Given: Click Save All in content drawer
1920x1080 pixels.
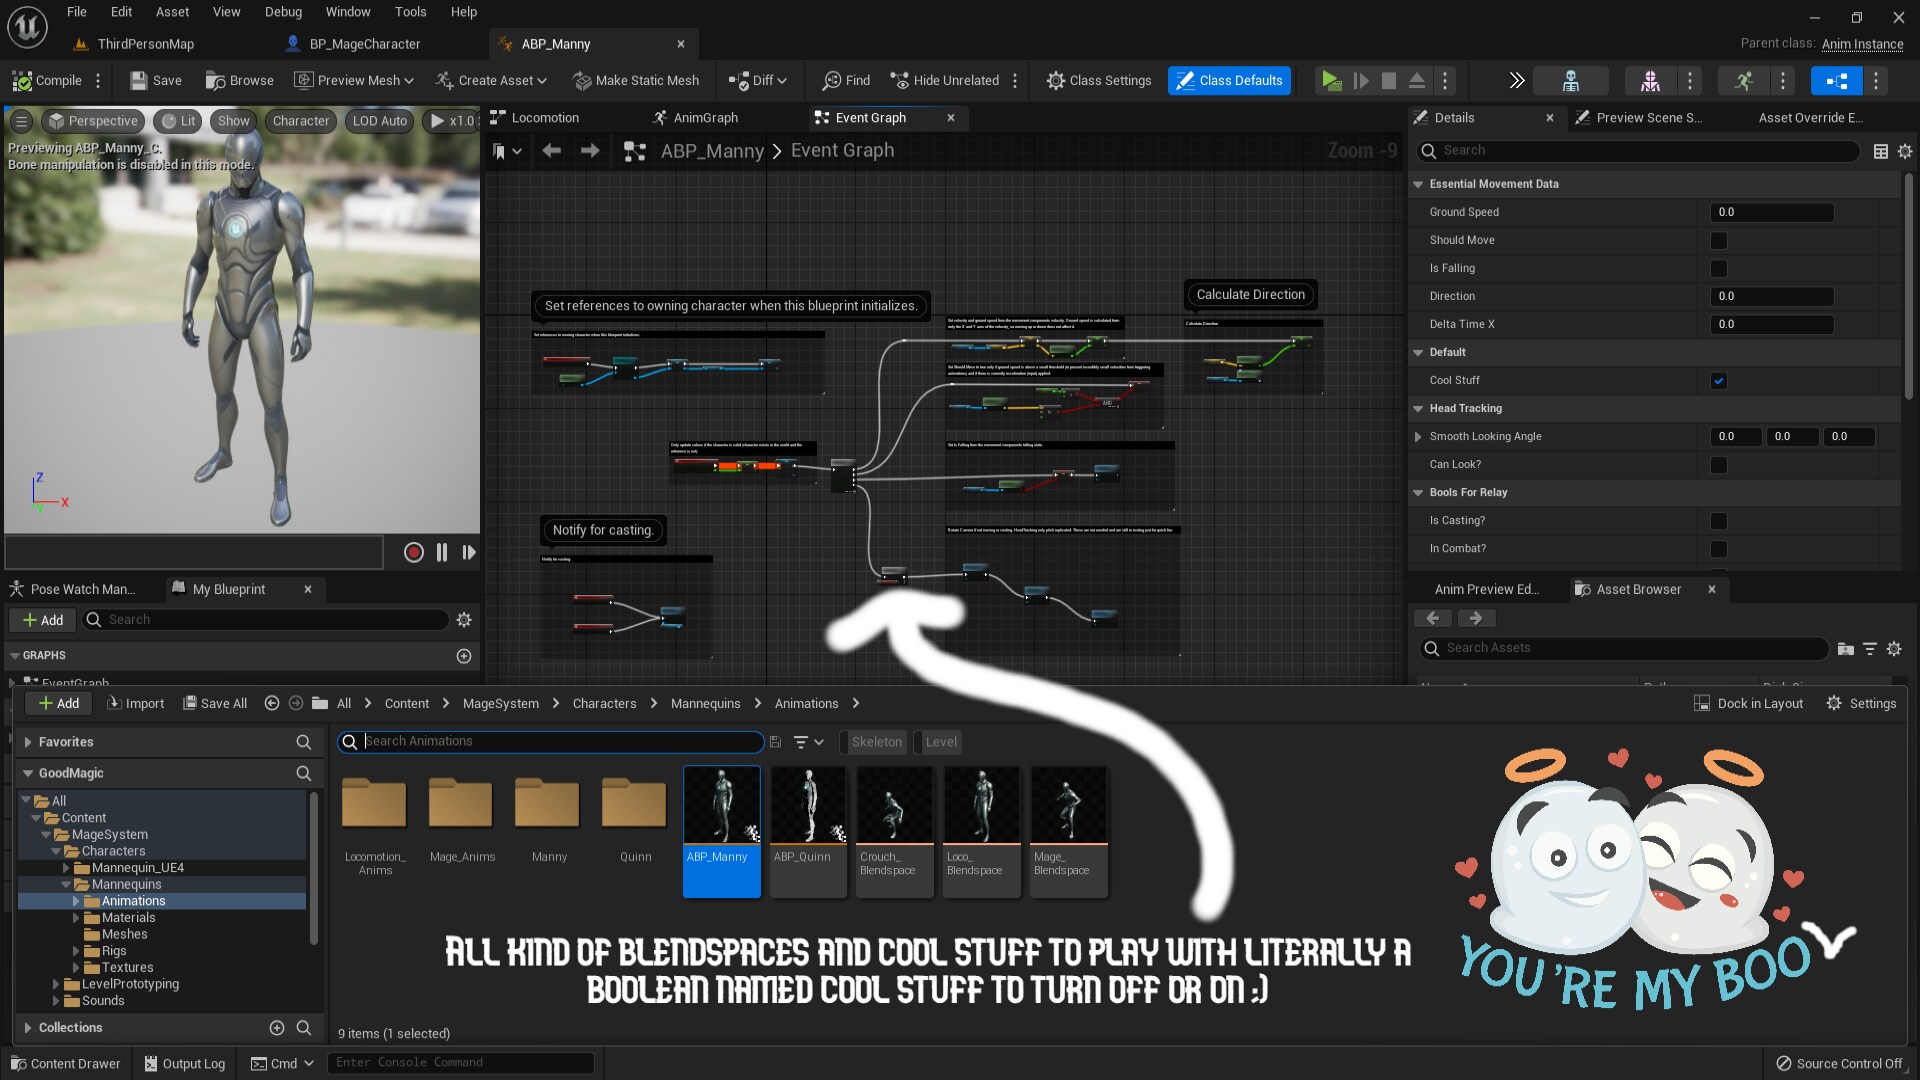Looking at the screenshot, I should tap(215, 704).
